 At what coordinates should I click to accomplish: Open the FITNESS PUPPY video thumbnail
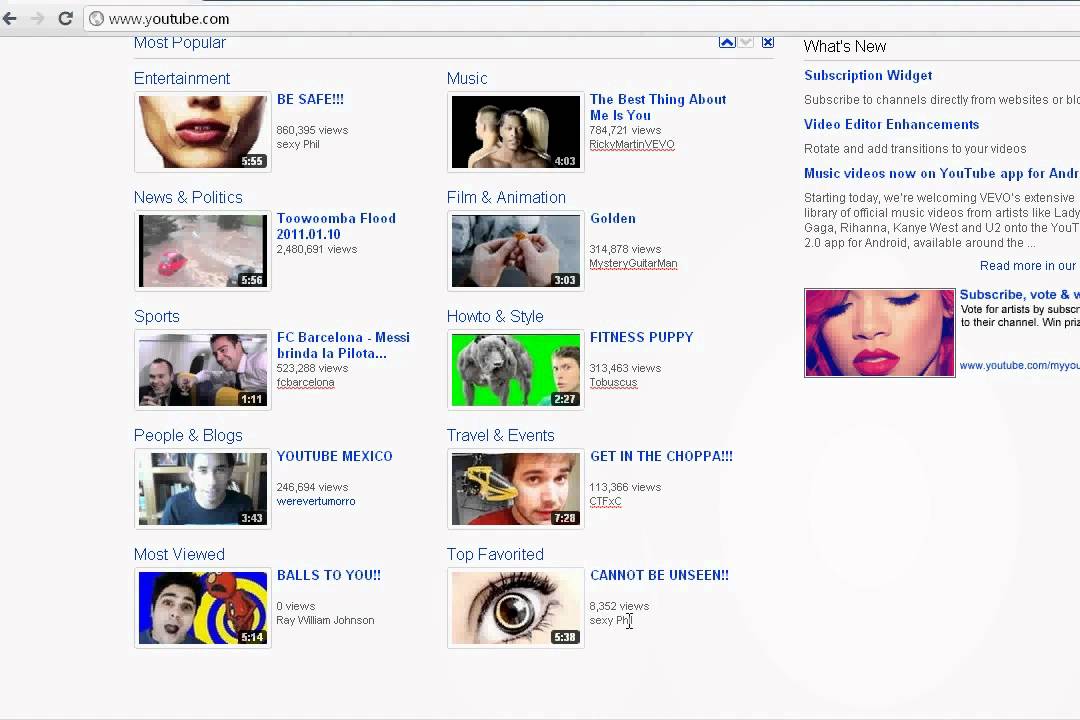click(516, 370)
